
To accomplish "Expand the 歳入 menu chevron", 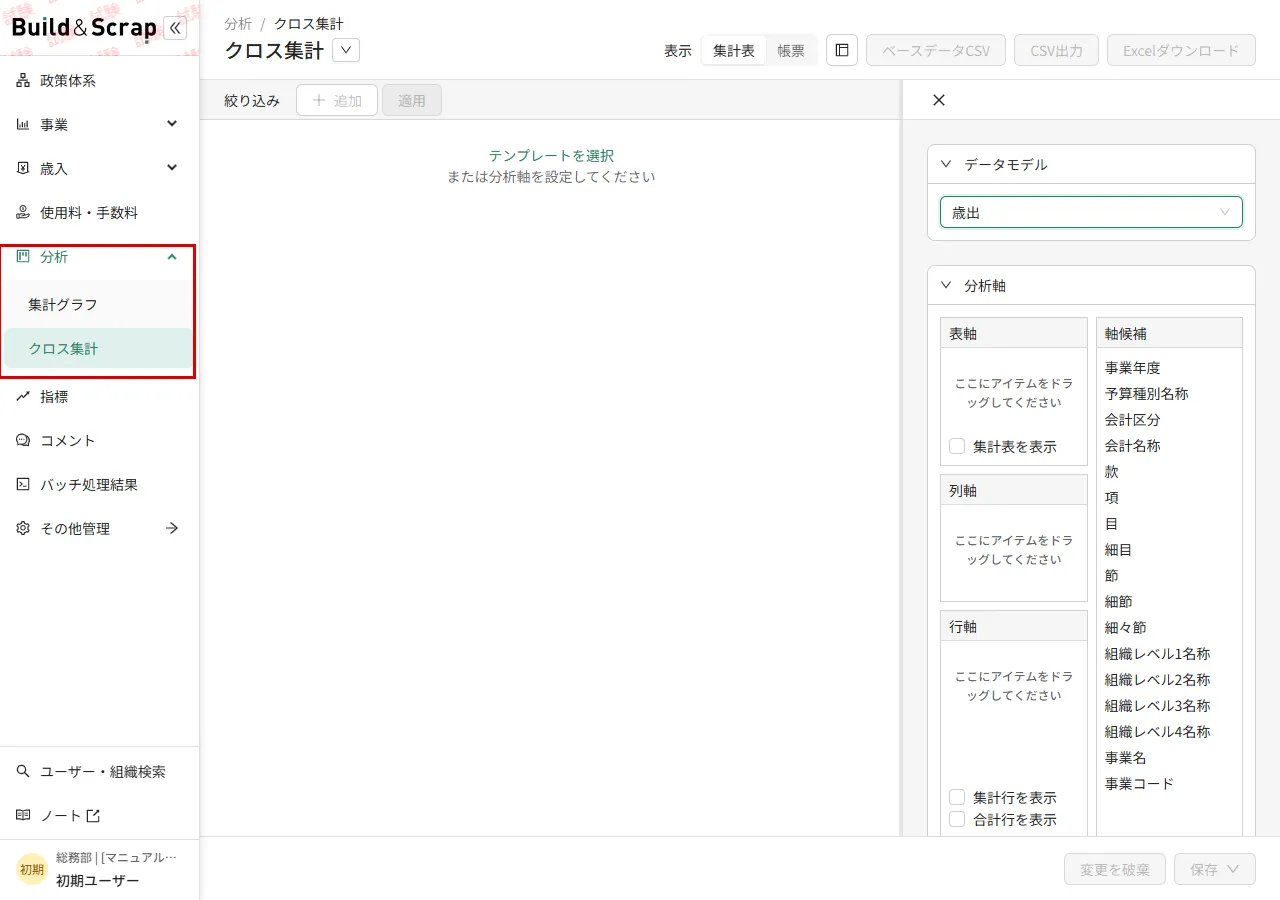I will tap(172, 168).
